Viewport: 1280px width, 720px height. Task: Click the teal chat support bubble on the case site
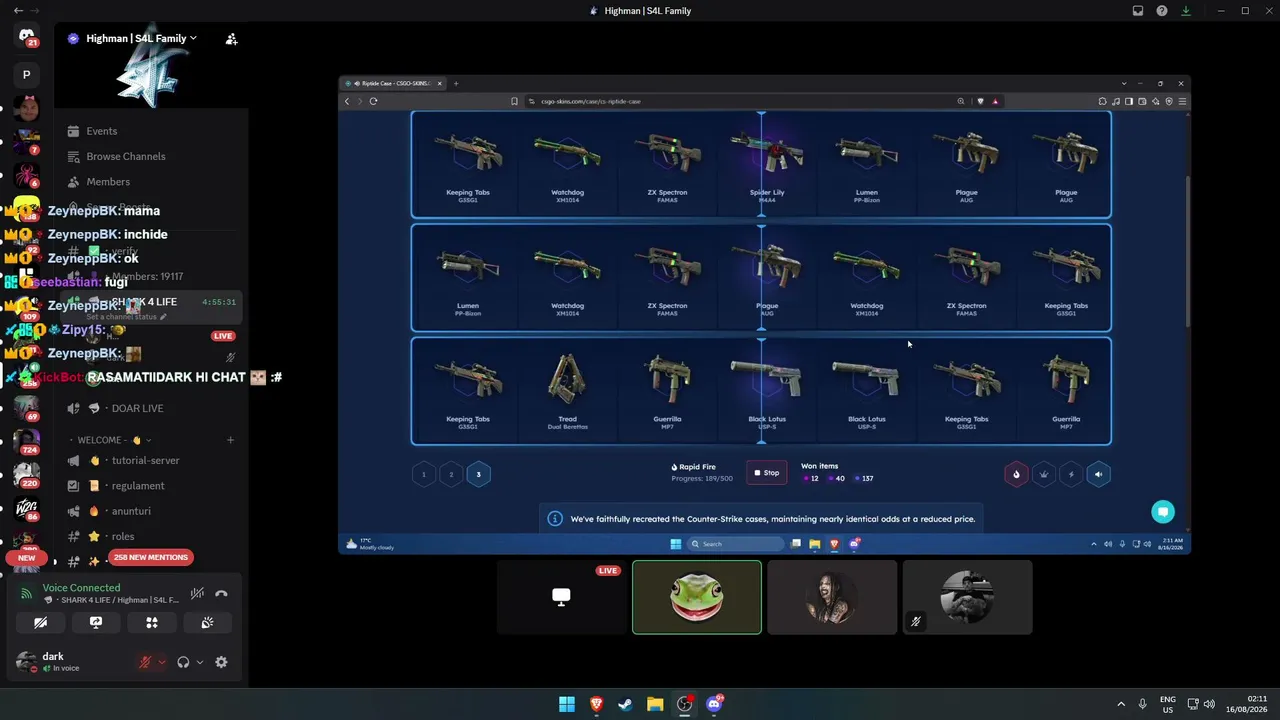[x=1162, y=512]
